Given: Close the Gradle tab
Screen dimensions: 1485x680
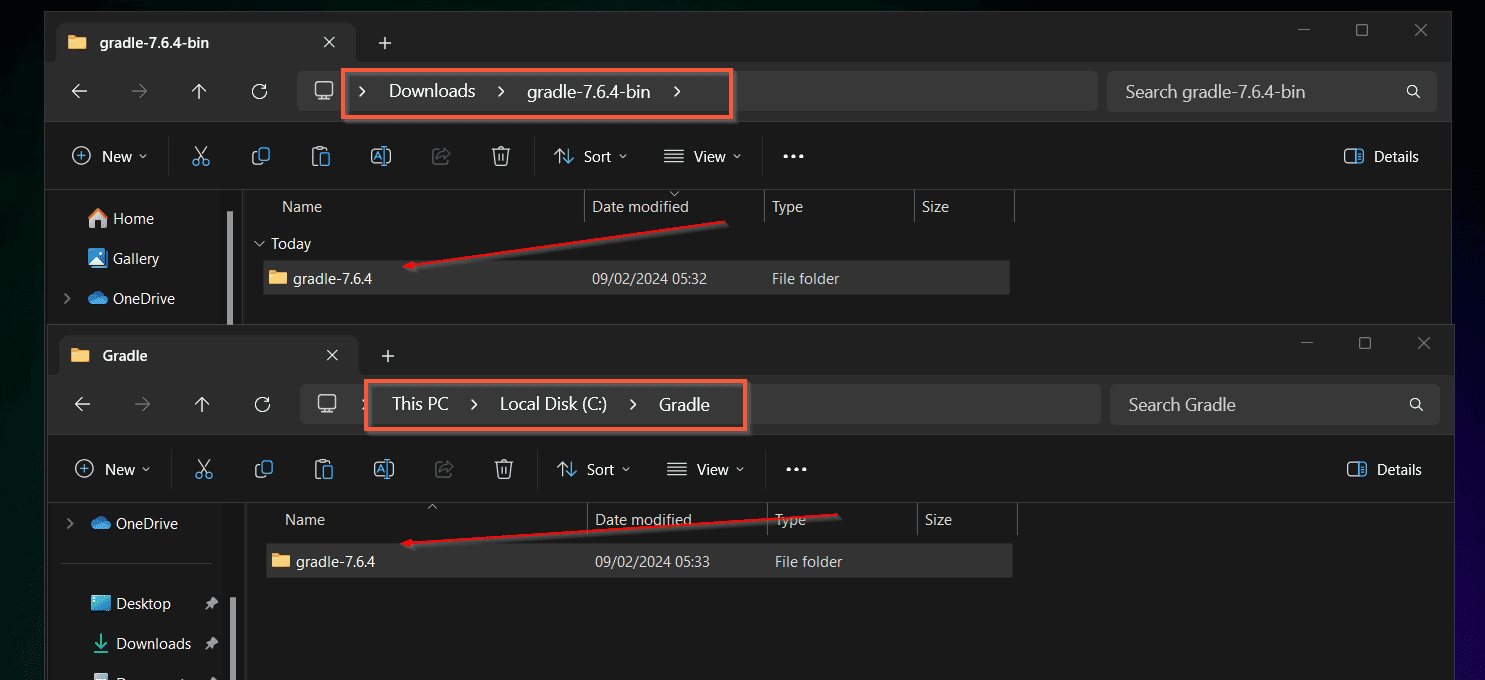Looking at the screenshot, I should point(333,355).
